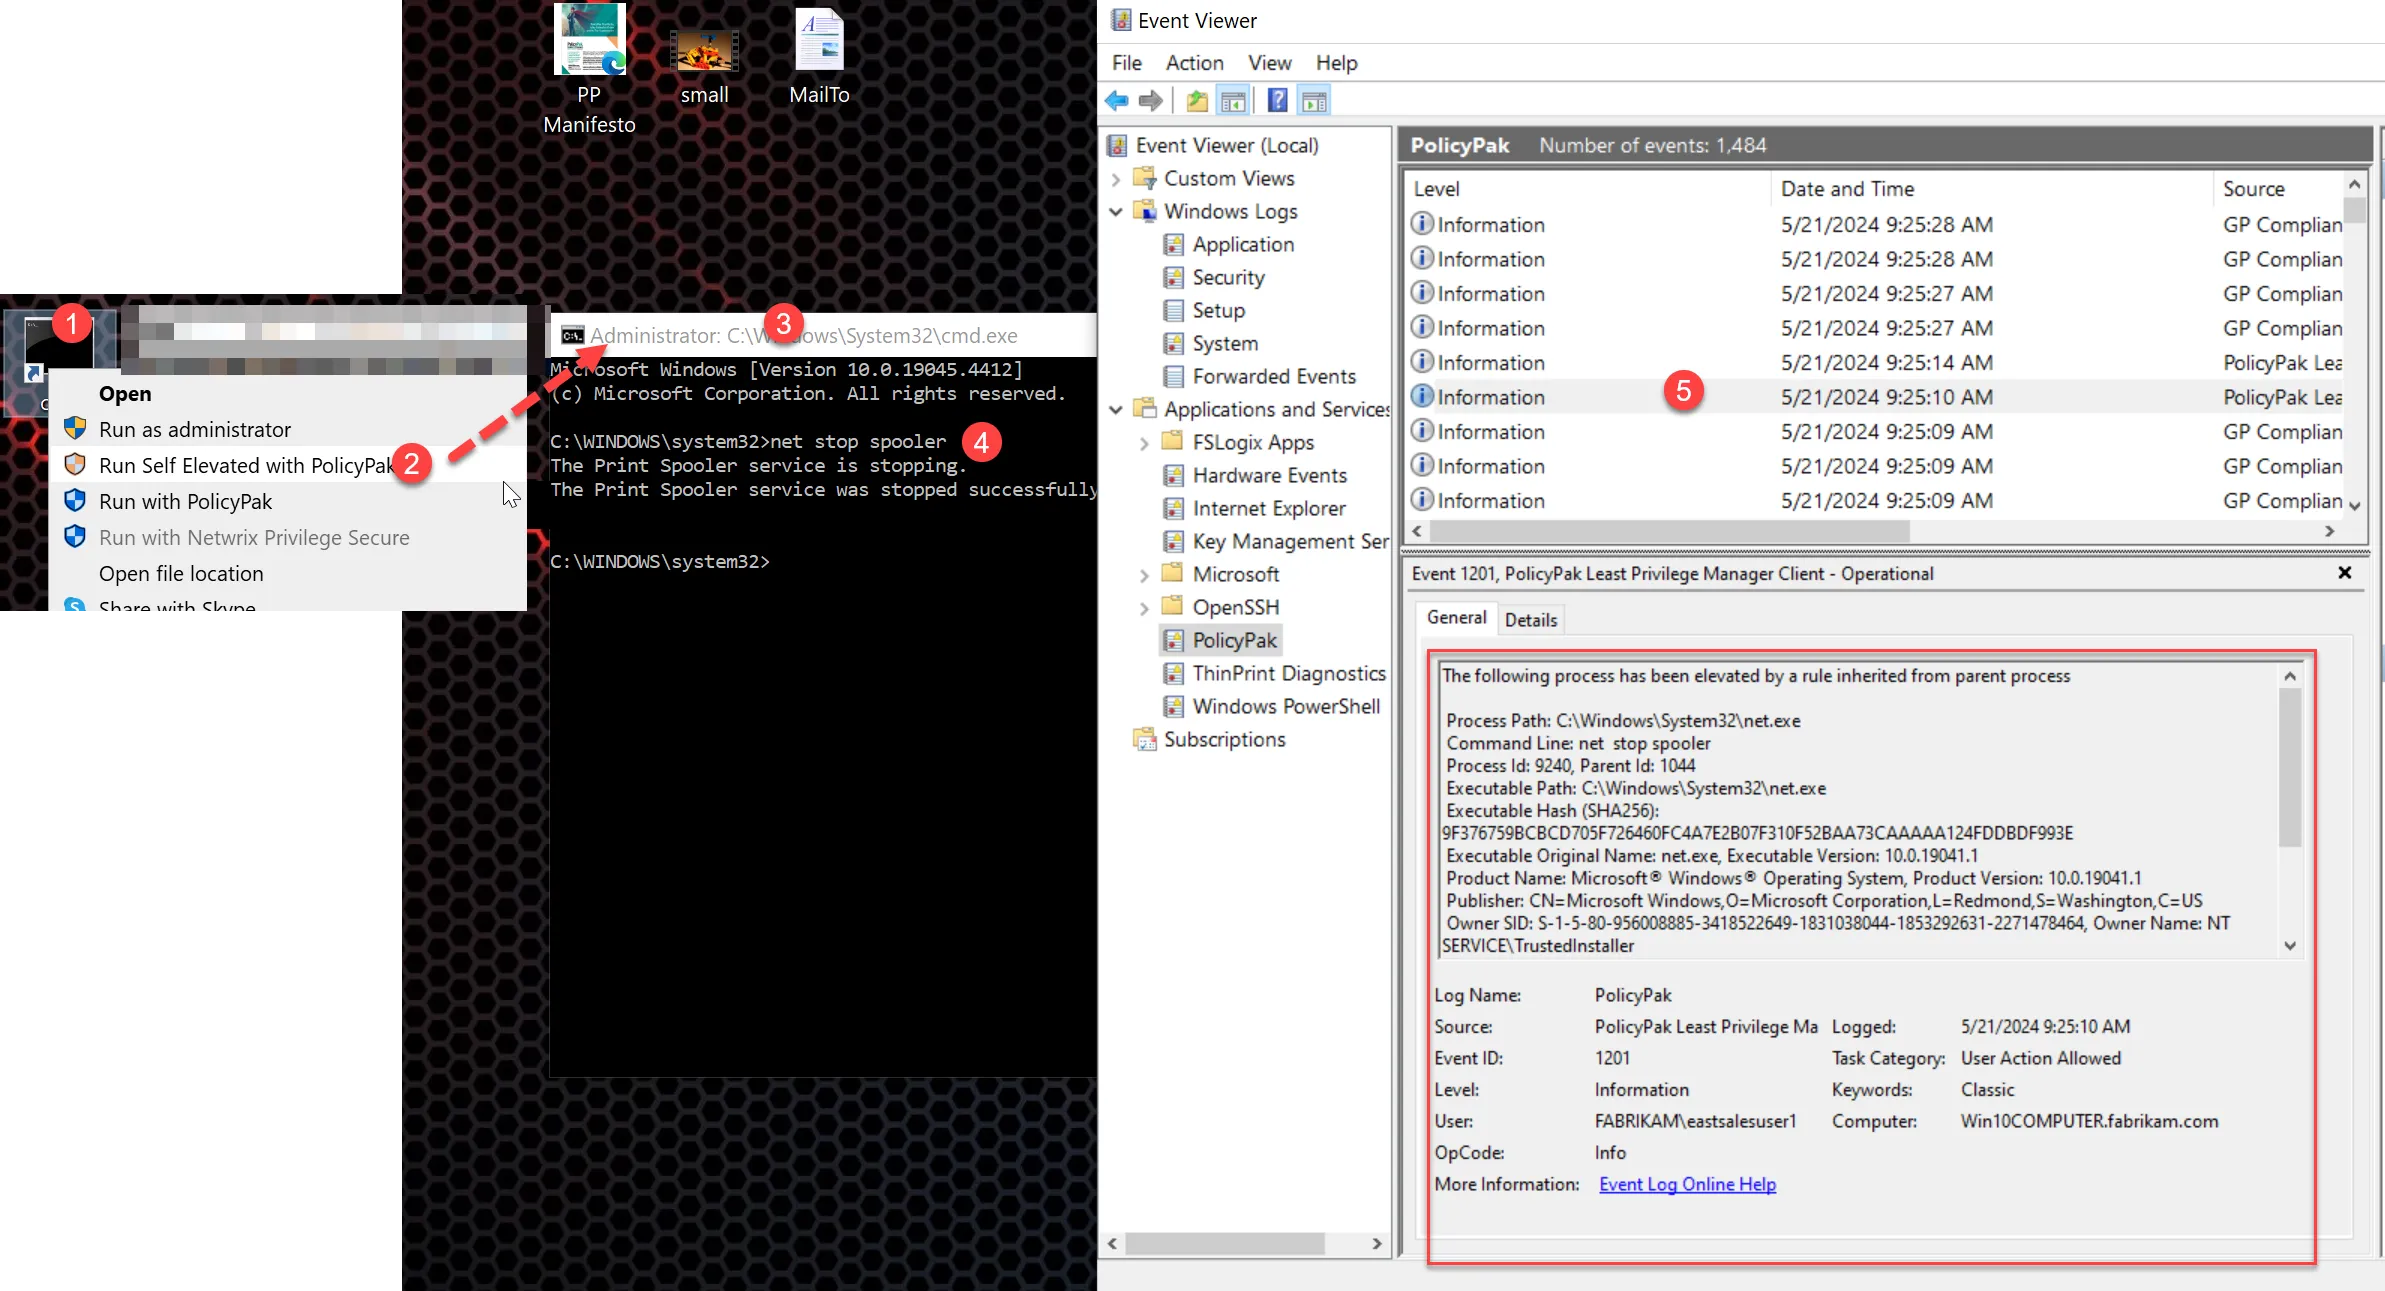
Task: Click the Back arrow toolbar icon
Action: (x=1117, y=101)
